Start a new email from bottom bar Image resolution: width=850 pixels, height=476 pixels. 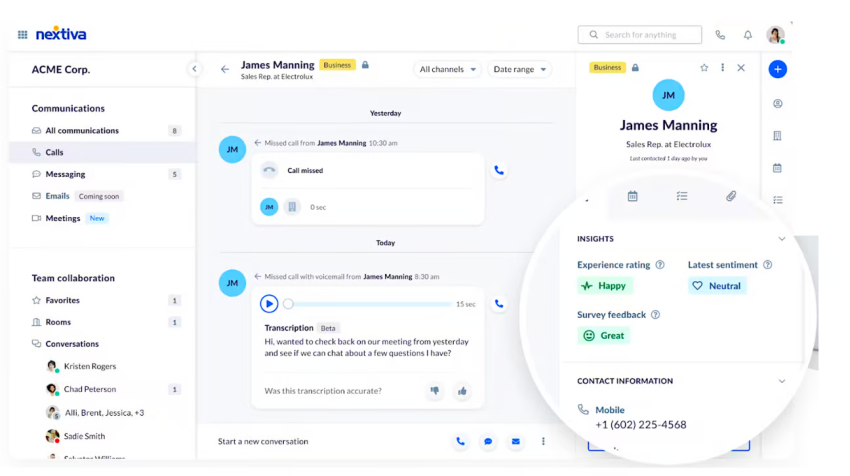[x=516, y=441]
